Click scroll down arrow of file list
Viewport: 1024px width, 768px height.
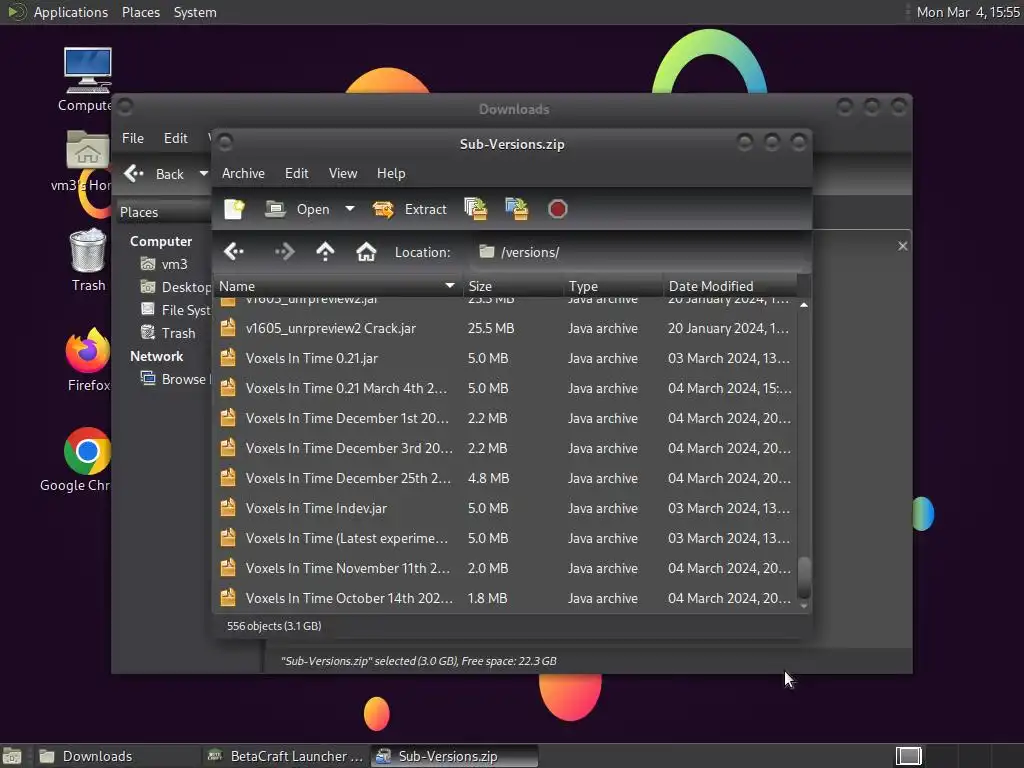[x=804, y=605]
